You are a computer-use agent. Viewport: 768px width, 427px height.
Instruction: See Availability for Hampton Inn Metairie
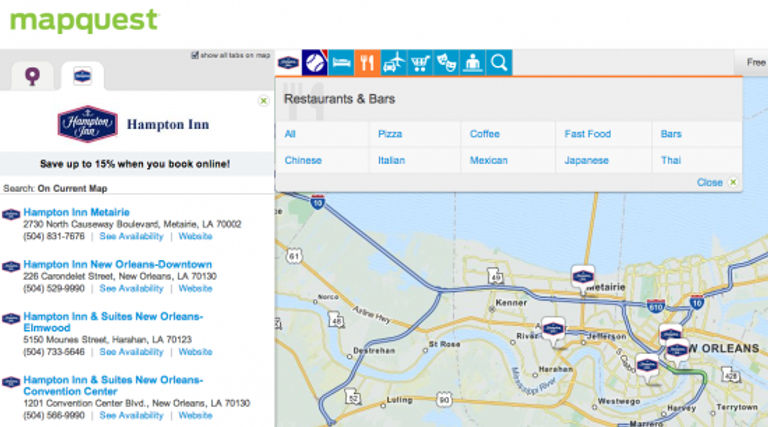click(131, 236)
